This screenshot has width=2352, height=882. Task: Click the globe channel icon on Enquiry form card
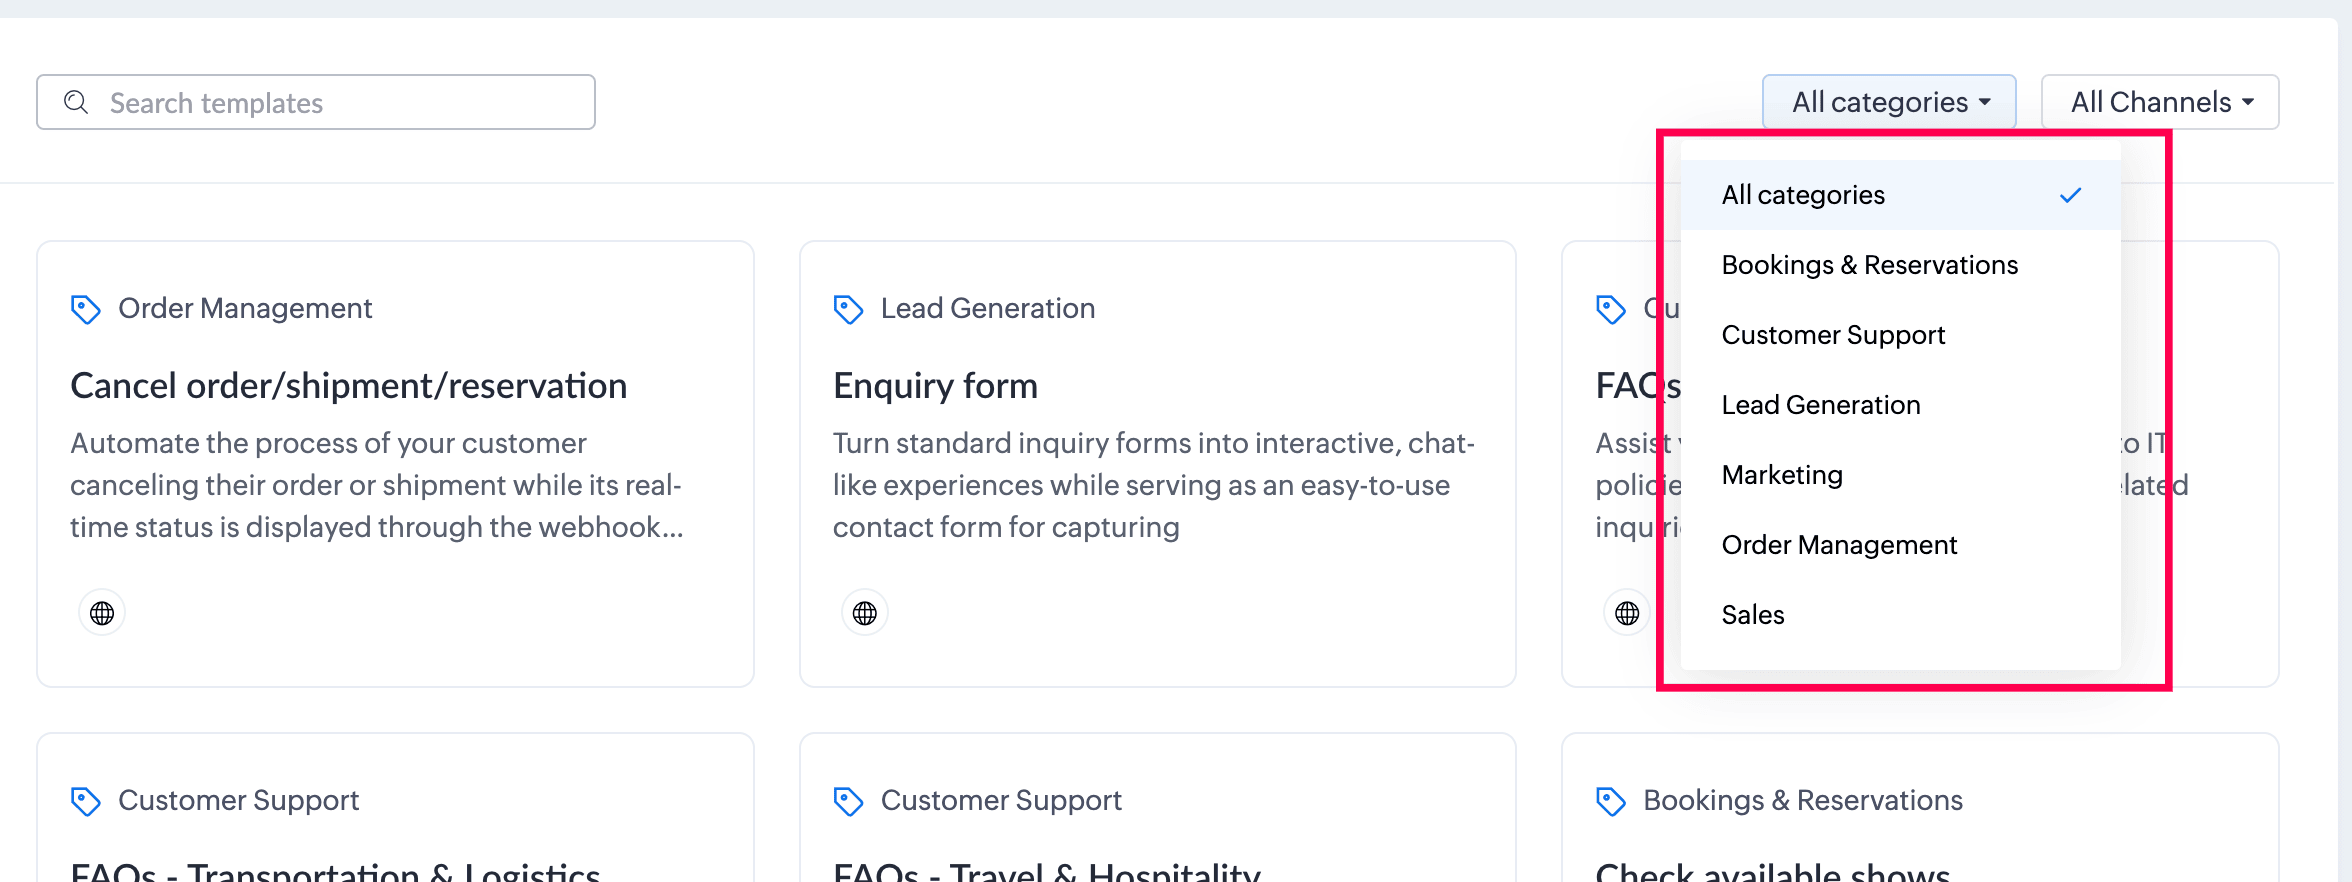(x=865, y=613)
